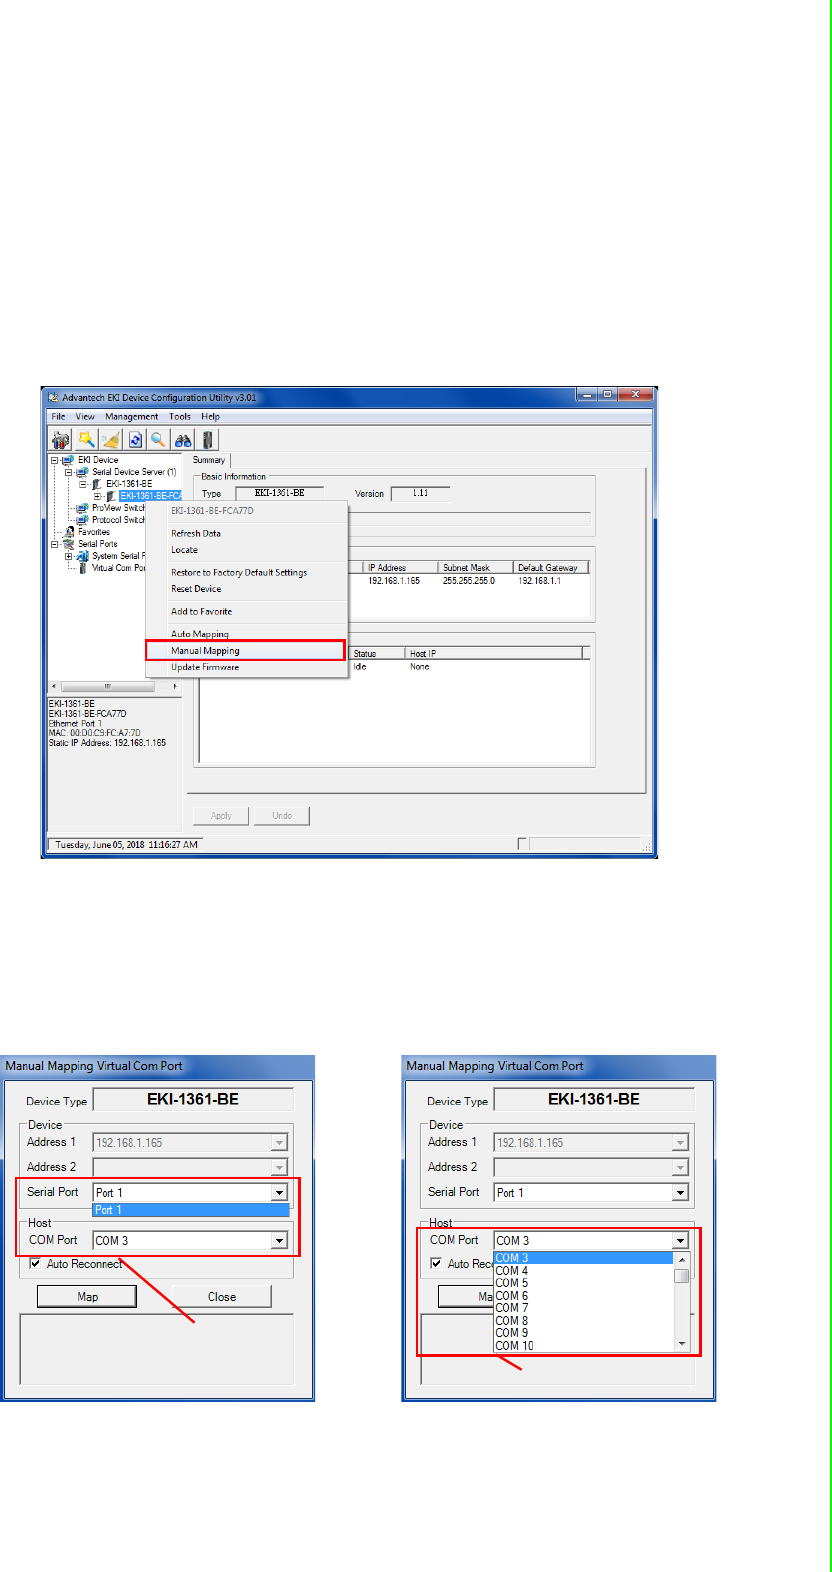Choose Update Firmware from the context menu
Viewport: 832px width, 1572px height.
click(246, 667)
